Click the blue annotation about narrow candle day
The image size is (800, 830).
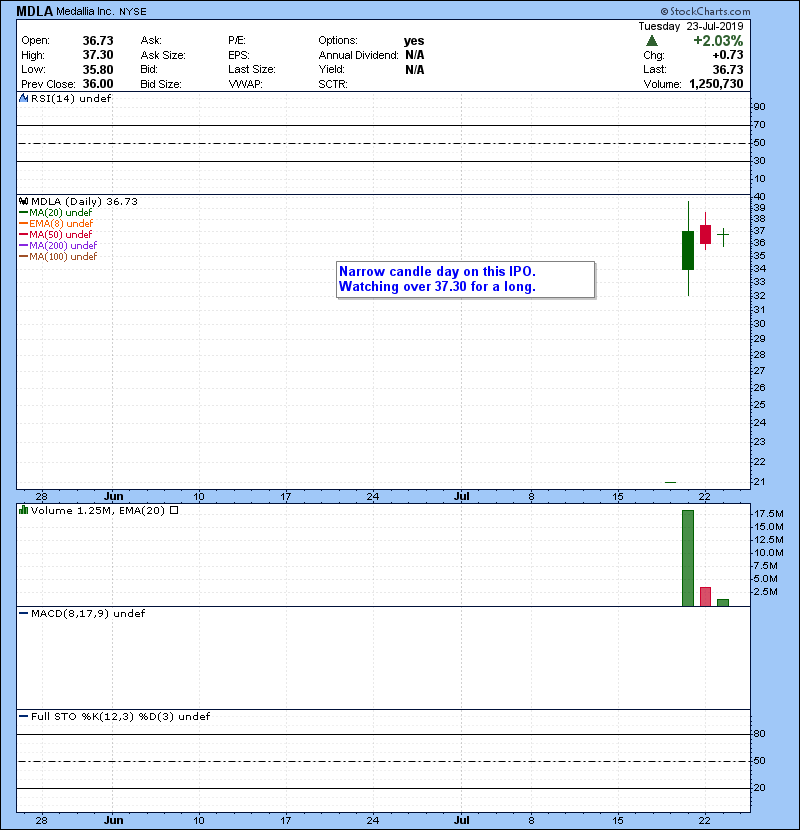pos(465,279)
